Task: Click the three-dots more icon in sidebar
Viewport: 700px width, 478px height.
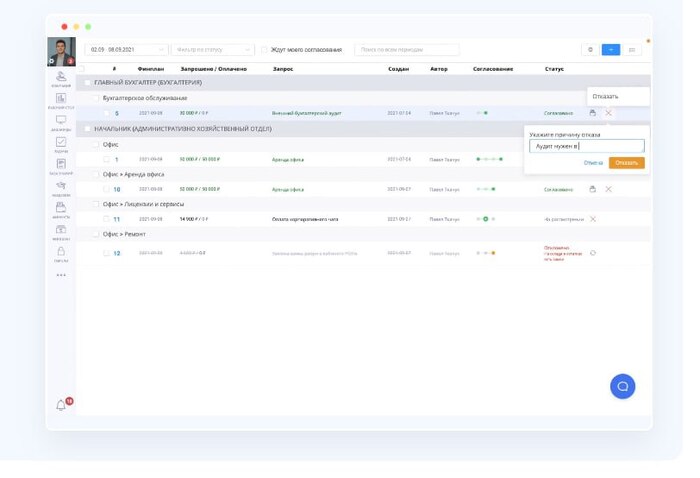Action: tap(61, 275)
